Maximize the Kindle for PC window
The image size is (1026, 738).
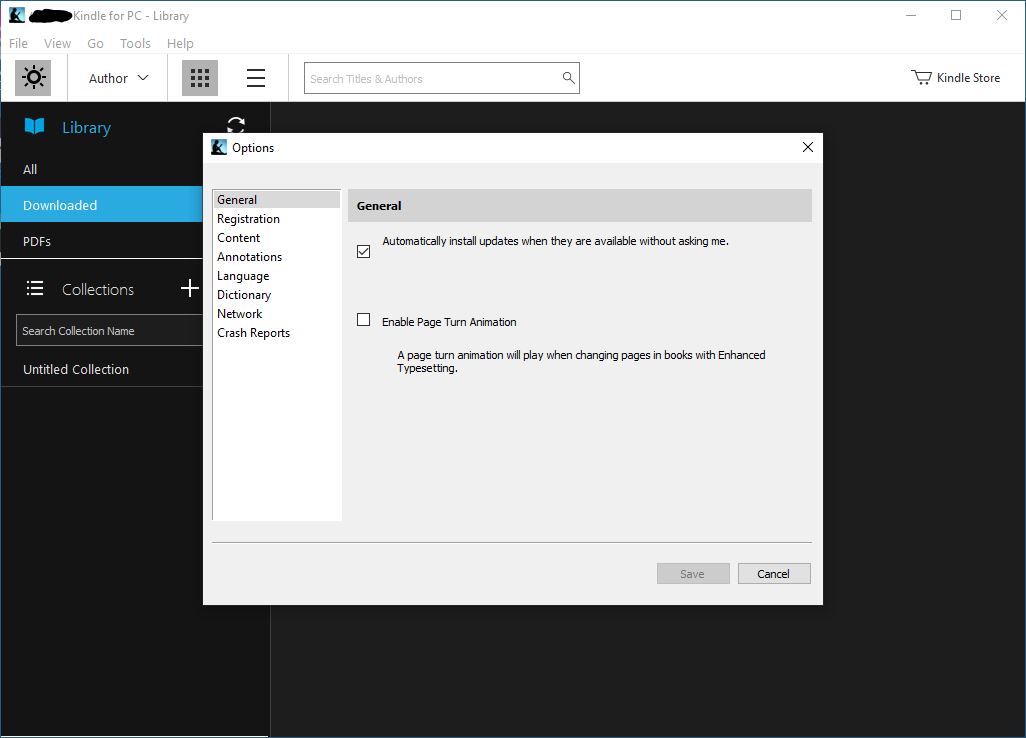point(956,15)
